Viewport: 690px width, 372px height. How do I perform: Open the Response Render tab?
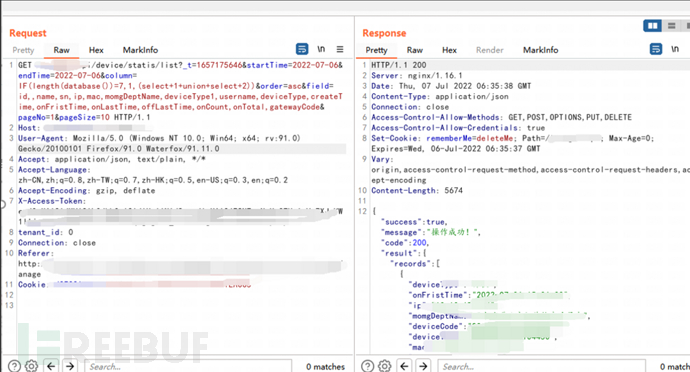pos(489,50)
